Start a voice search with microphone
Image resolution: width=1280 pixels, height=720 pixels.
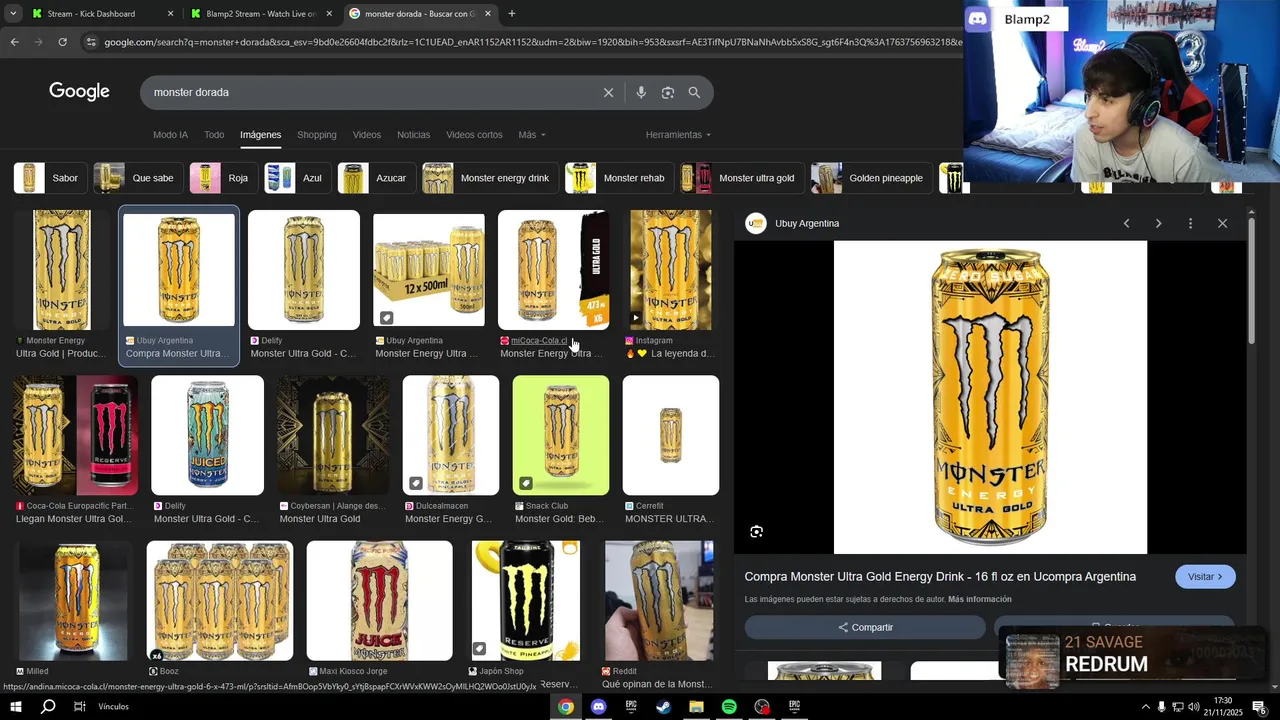point(641,92)
